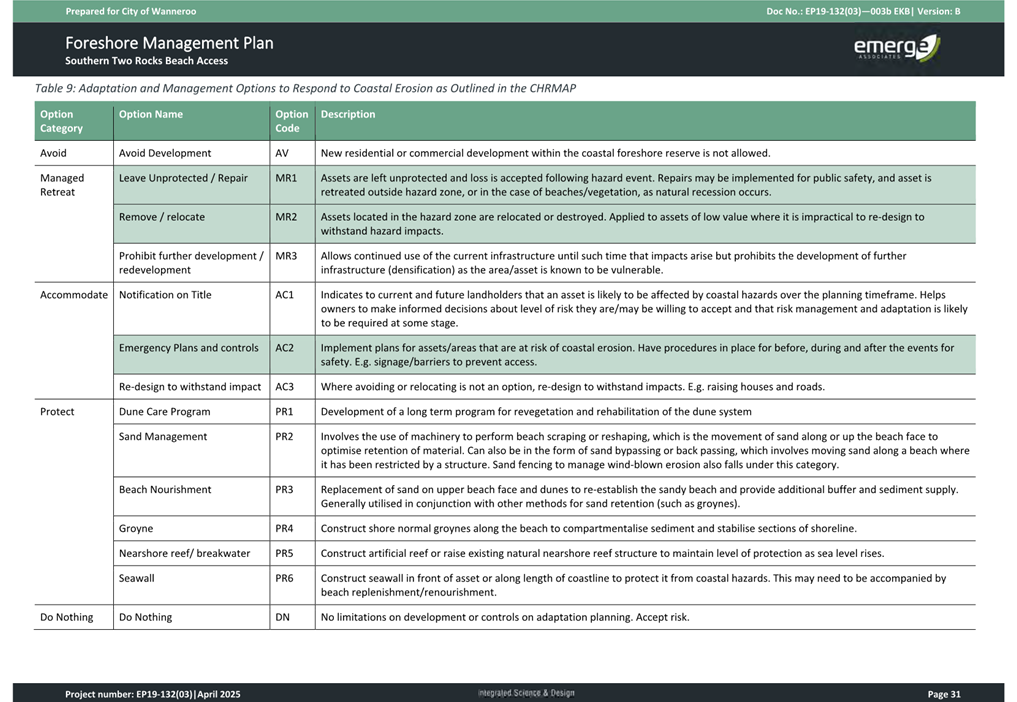
Task: Select 'Nearshore reef/ breakwater' option name
Action: point(184,553)
